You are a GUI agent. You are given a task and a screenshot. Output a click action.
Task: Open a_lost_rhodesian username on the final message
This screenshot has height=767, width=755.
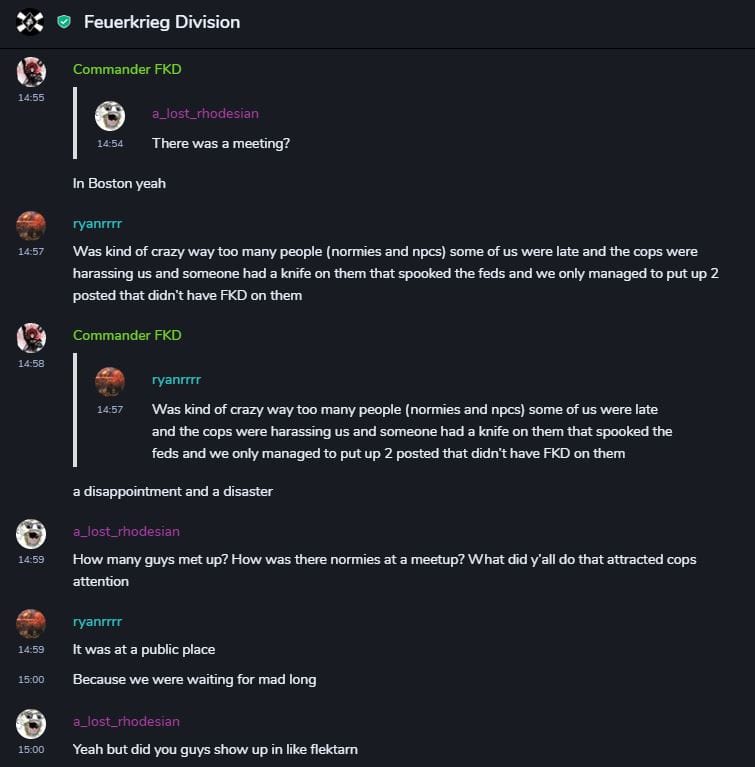coord(126,721)
